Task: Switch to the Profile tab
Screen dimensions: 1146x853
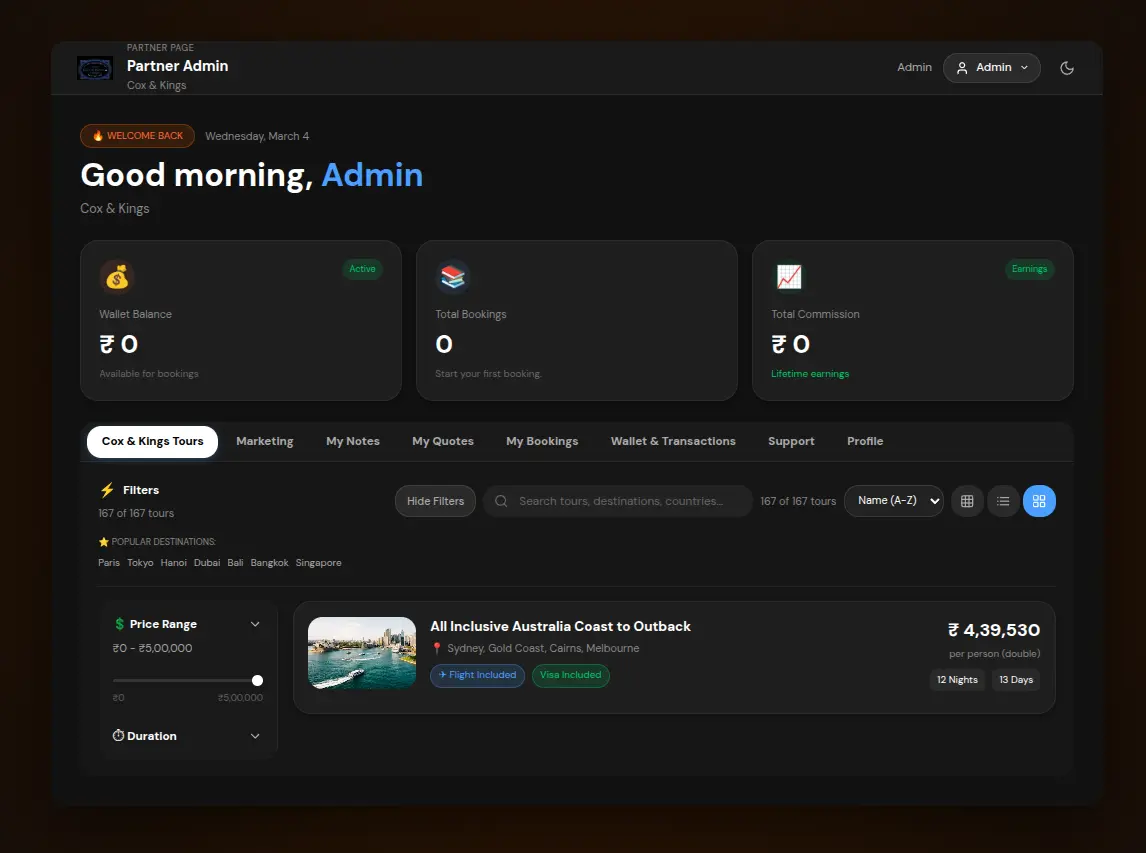Action: point(865,441)
